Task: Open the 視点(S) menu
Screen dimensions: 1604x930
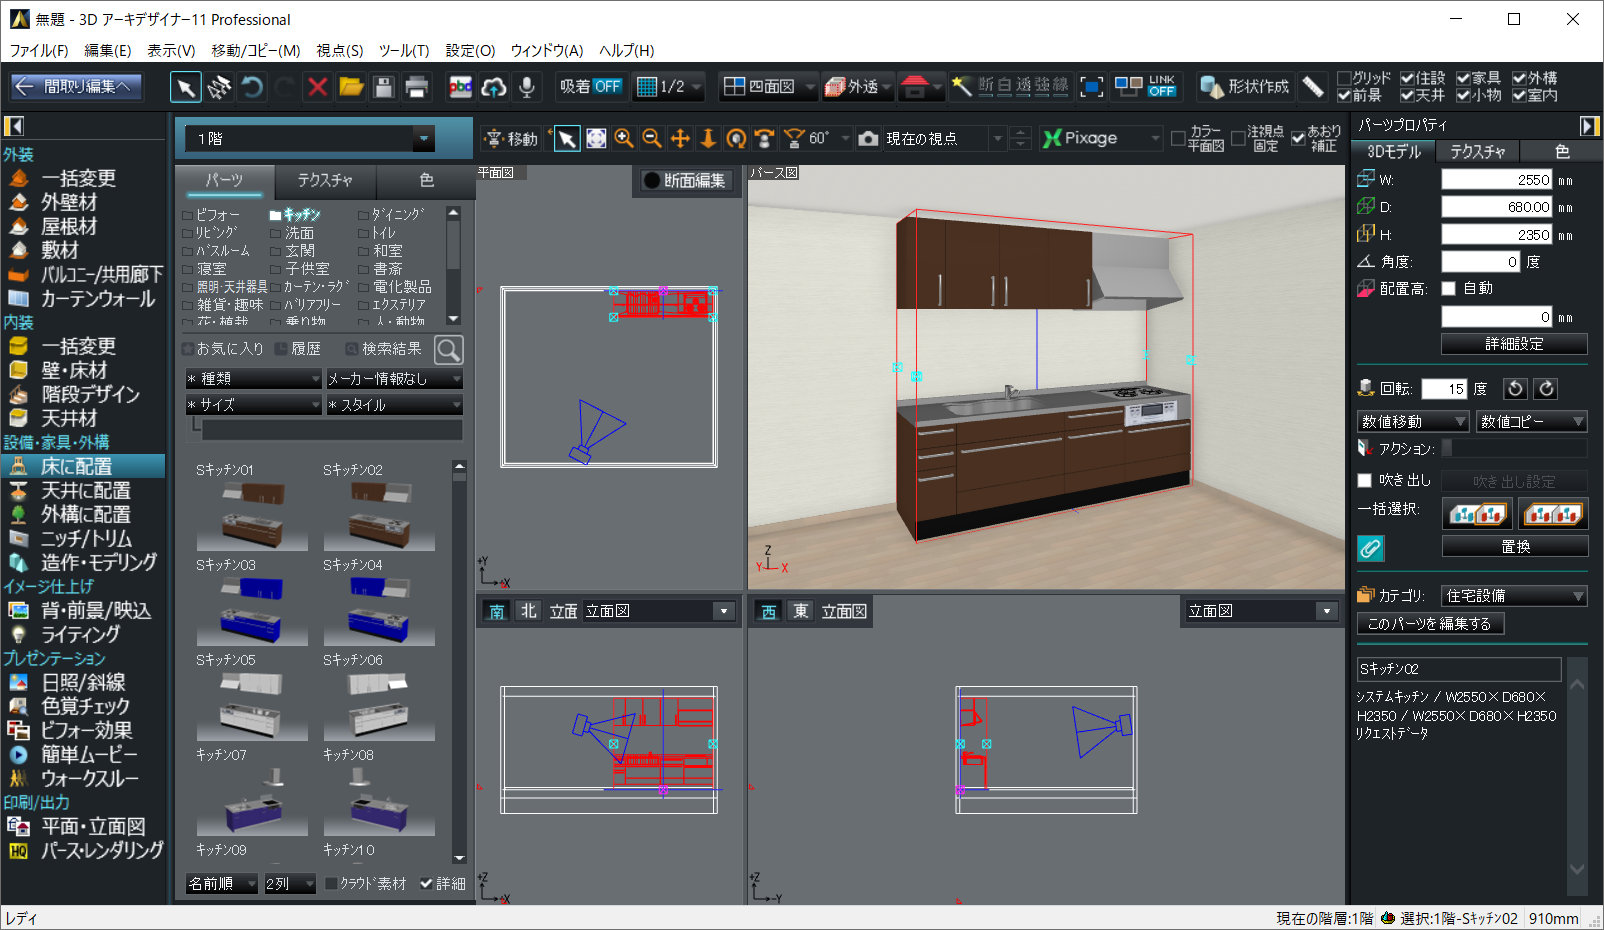Action: 339,50
